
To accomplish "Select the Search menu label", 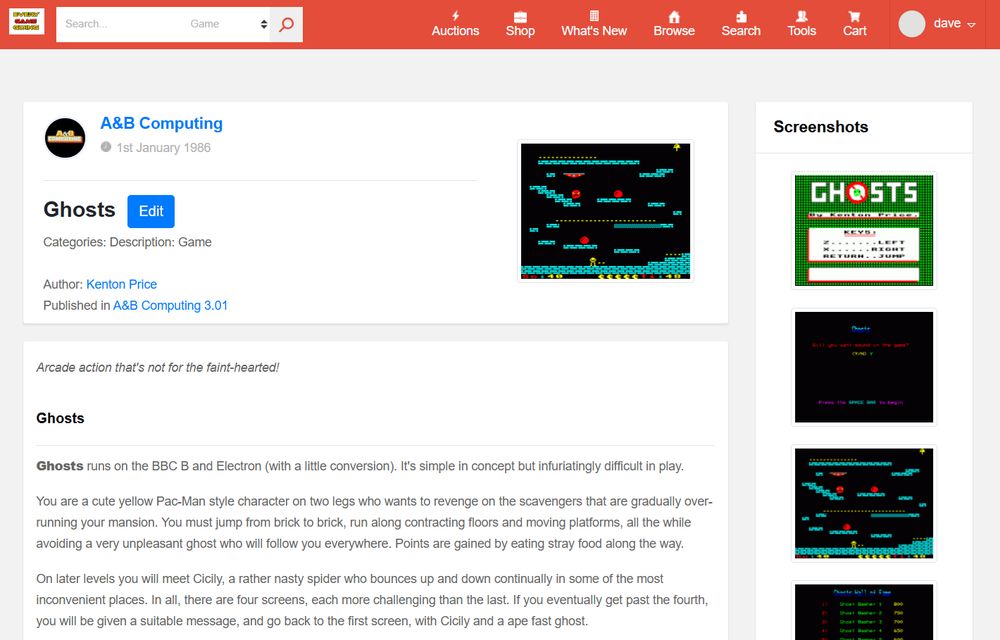I will (x=741, y=31).
